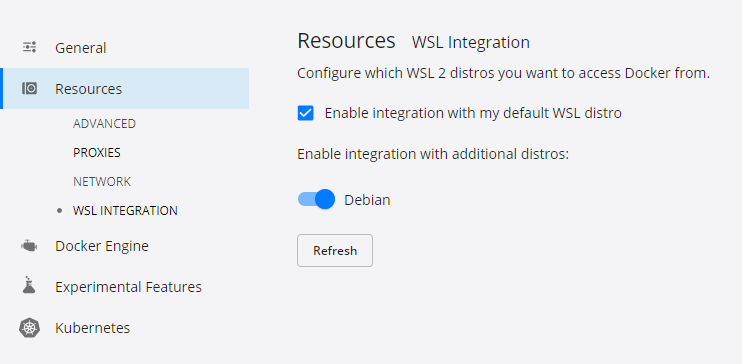Click the Debian distro label
742x364 pixels.
tap(367, 200)
